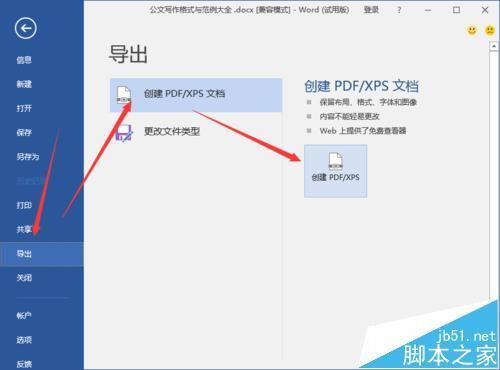Open the 帐户 (Account) page

click(24, 315)
